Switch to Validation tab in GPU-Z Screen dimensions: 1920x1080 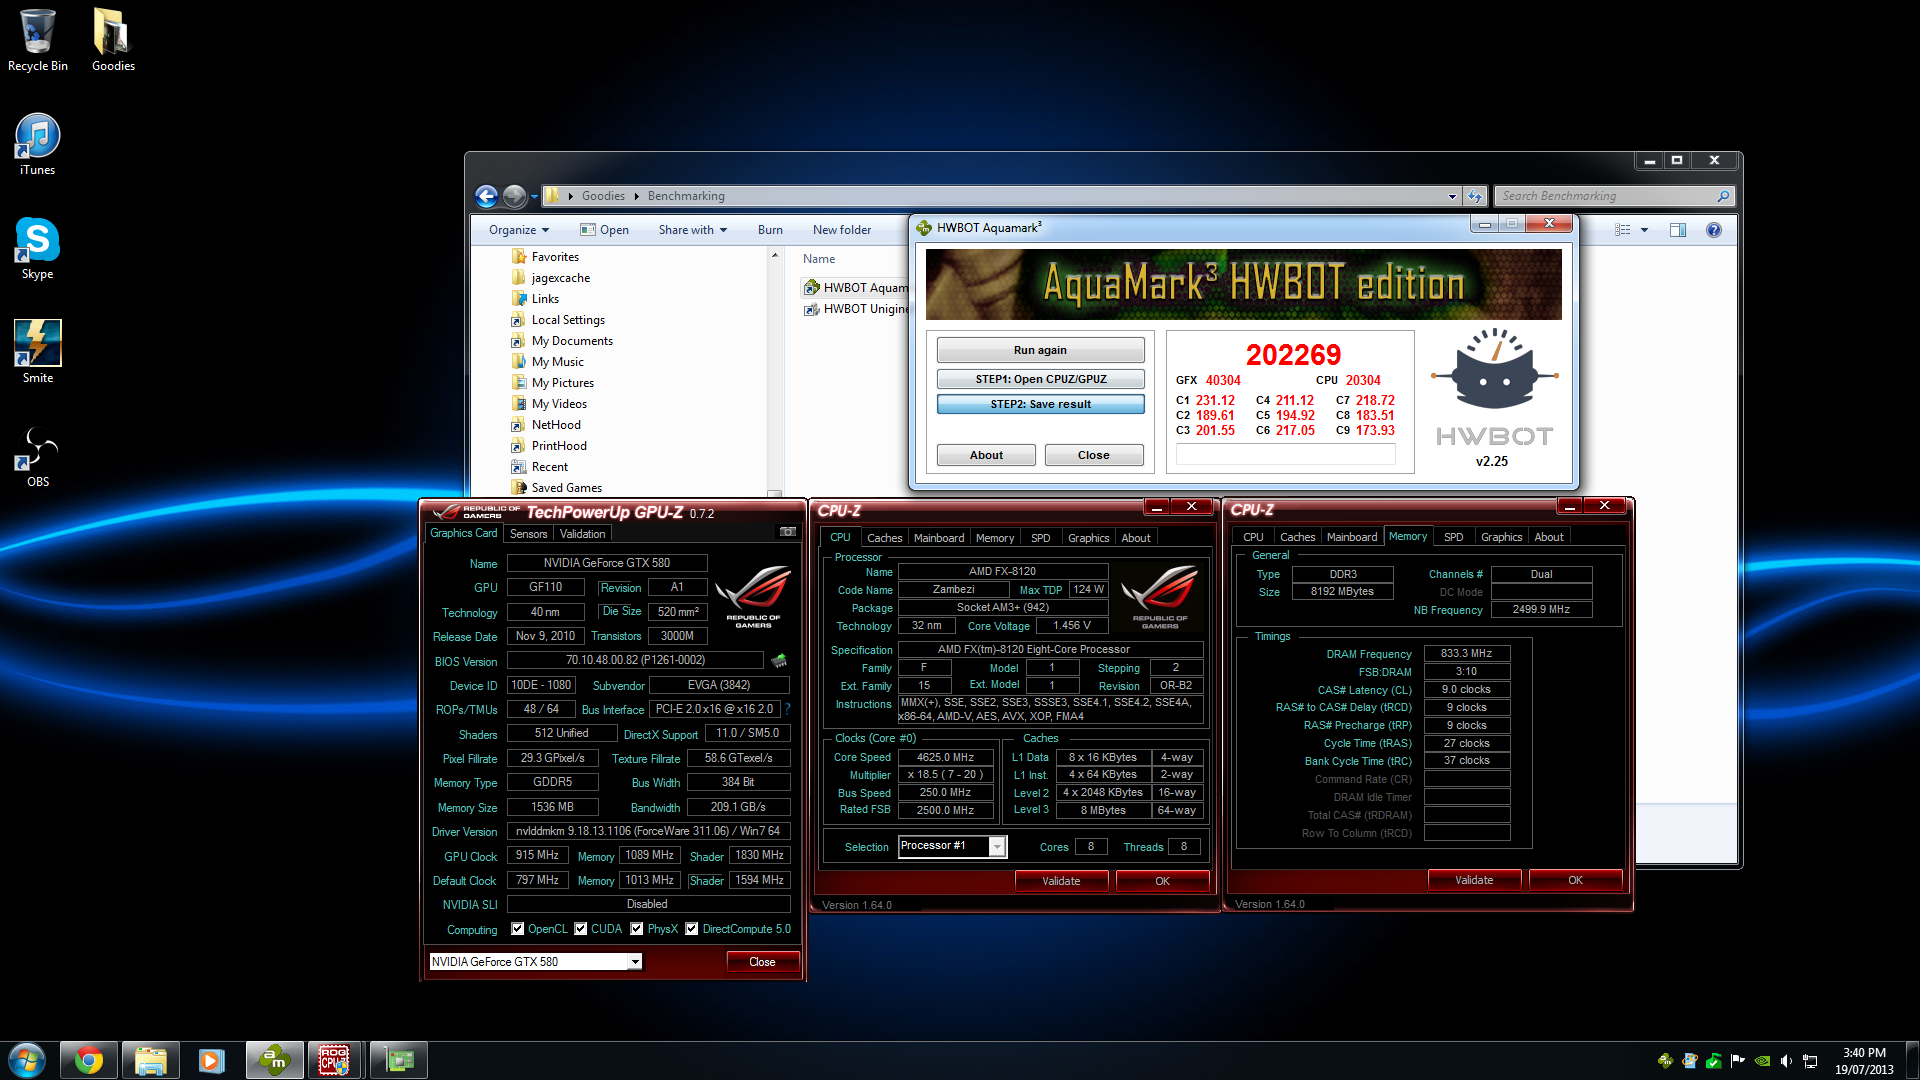tap(582, 534)
